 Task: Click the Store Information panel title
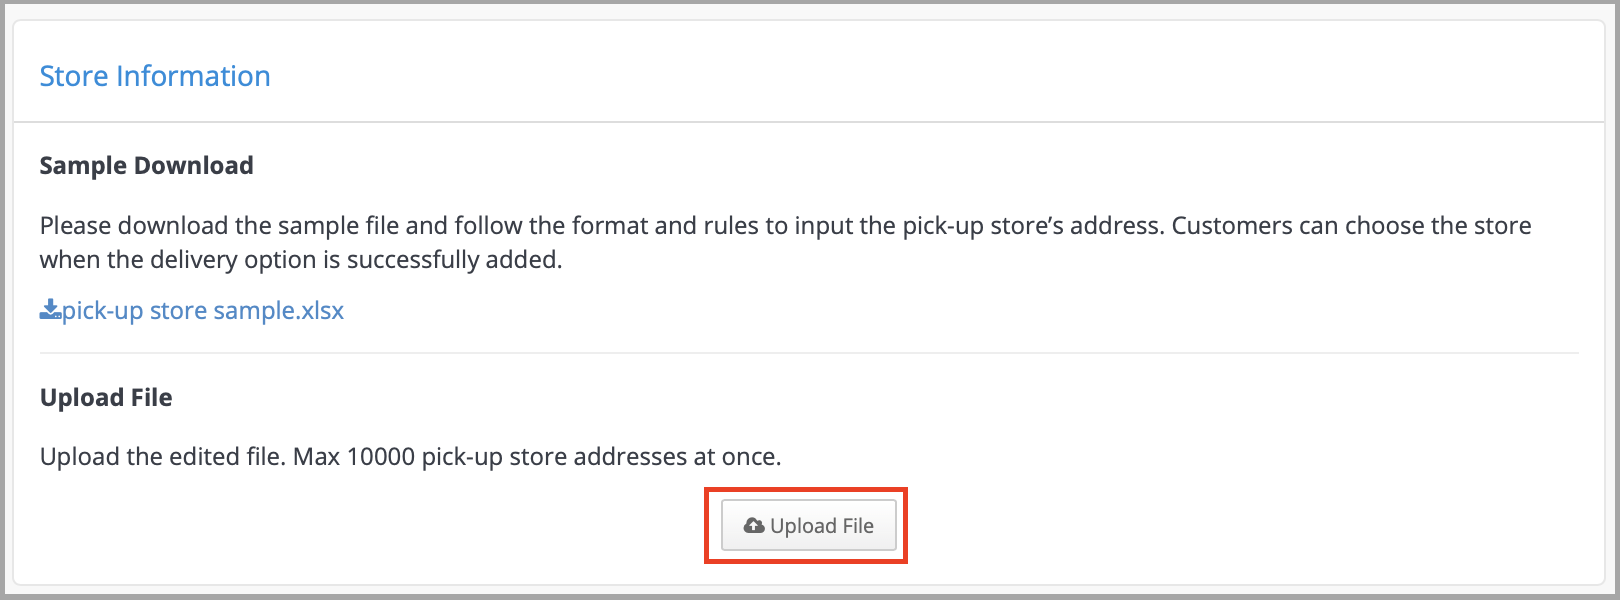(x=155, y=76)
